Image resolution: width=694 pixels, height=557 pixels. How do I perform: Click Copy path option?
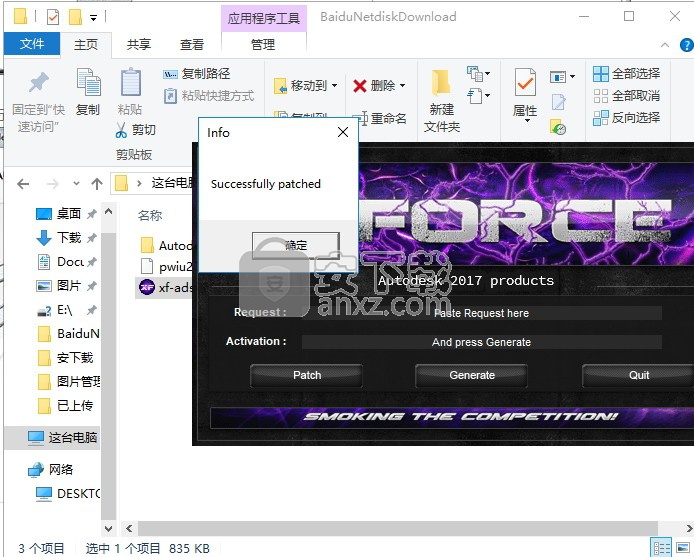(x=197, y=73)
